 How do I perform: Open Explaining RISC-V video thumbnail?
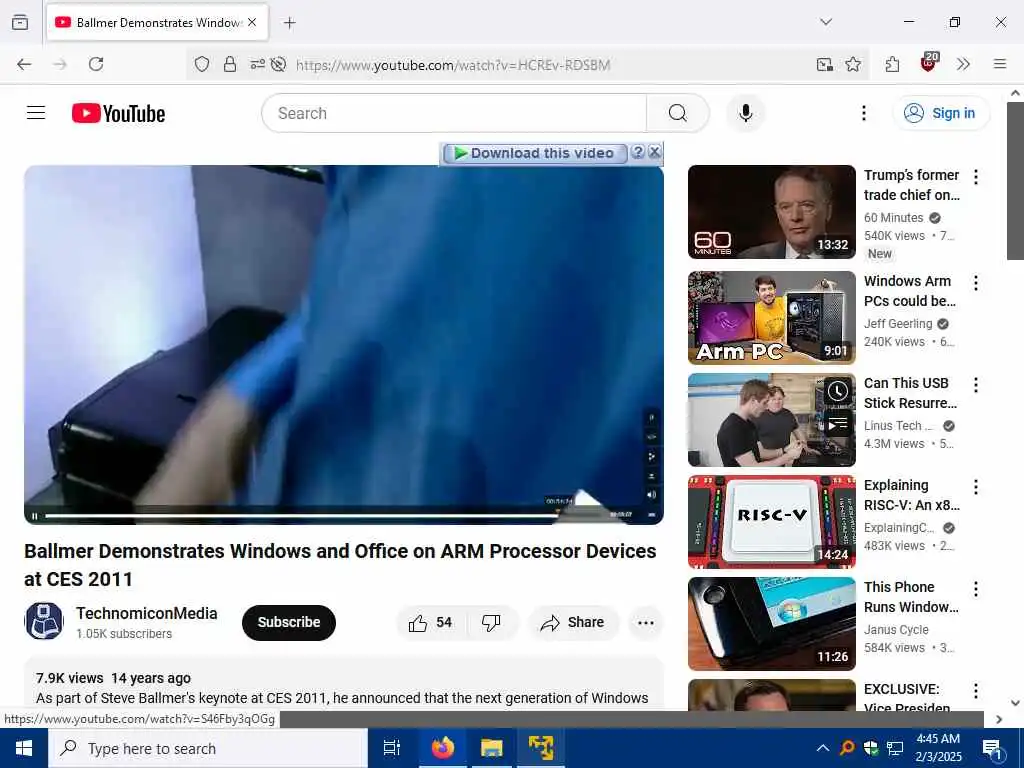click(x=771, y=522)
